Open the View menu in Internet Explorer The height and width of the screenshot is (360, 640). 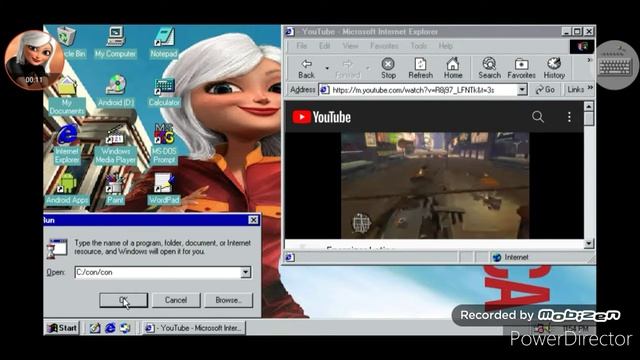[350, 46]
